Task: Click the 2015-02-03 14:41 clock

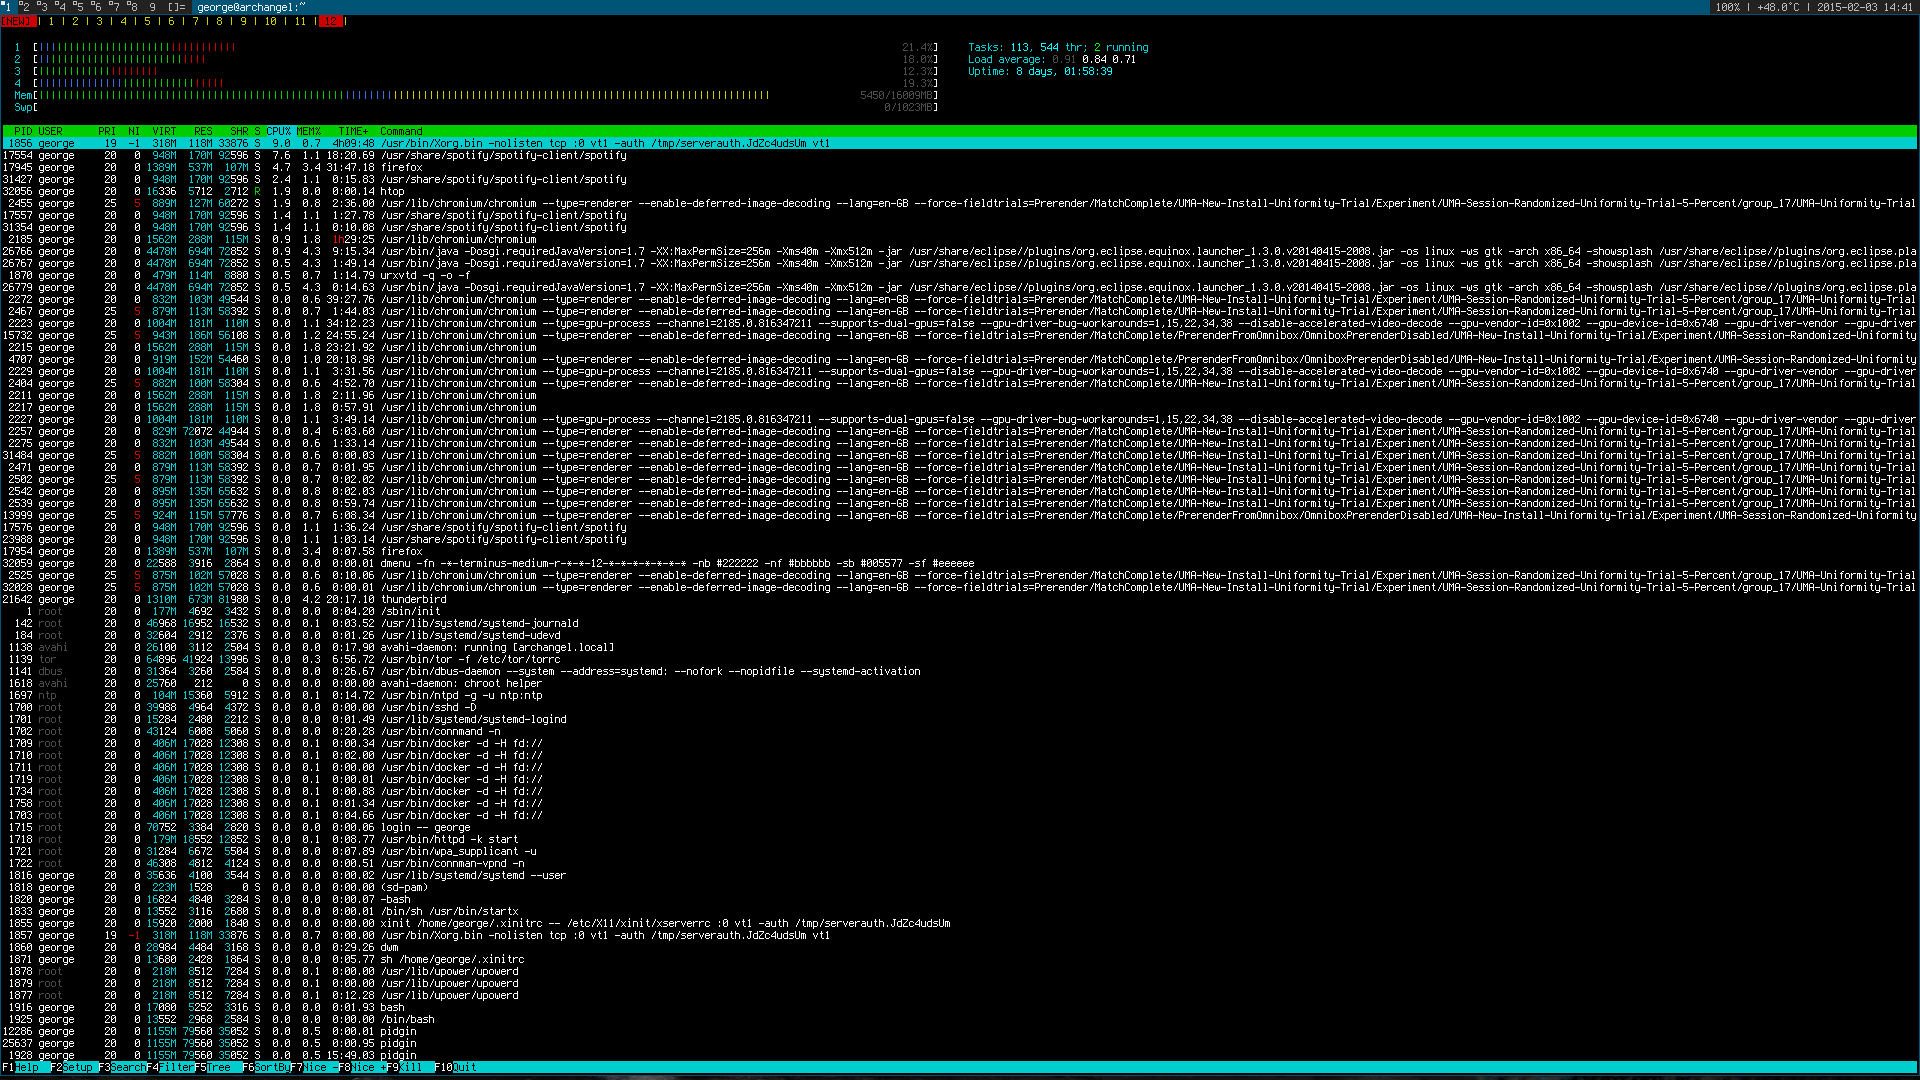Action: [x=1864, y=7]
